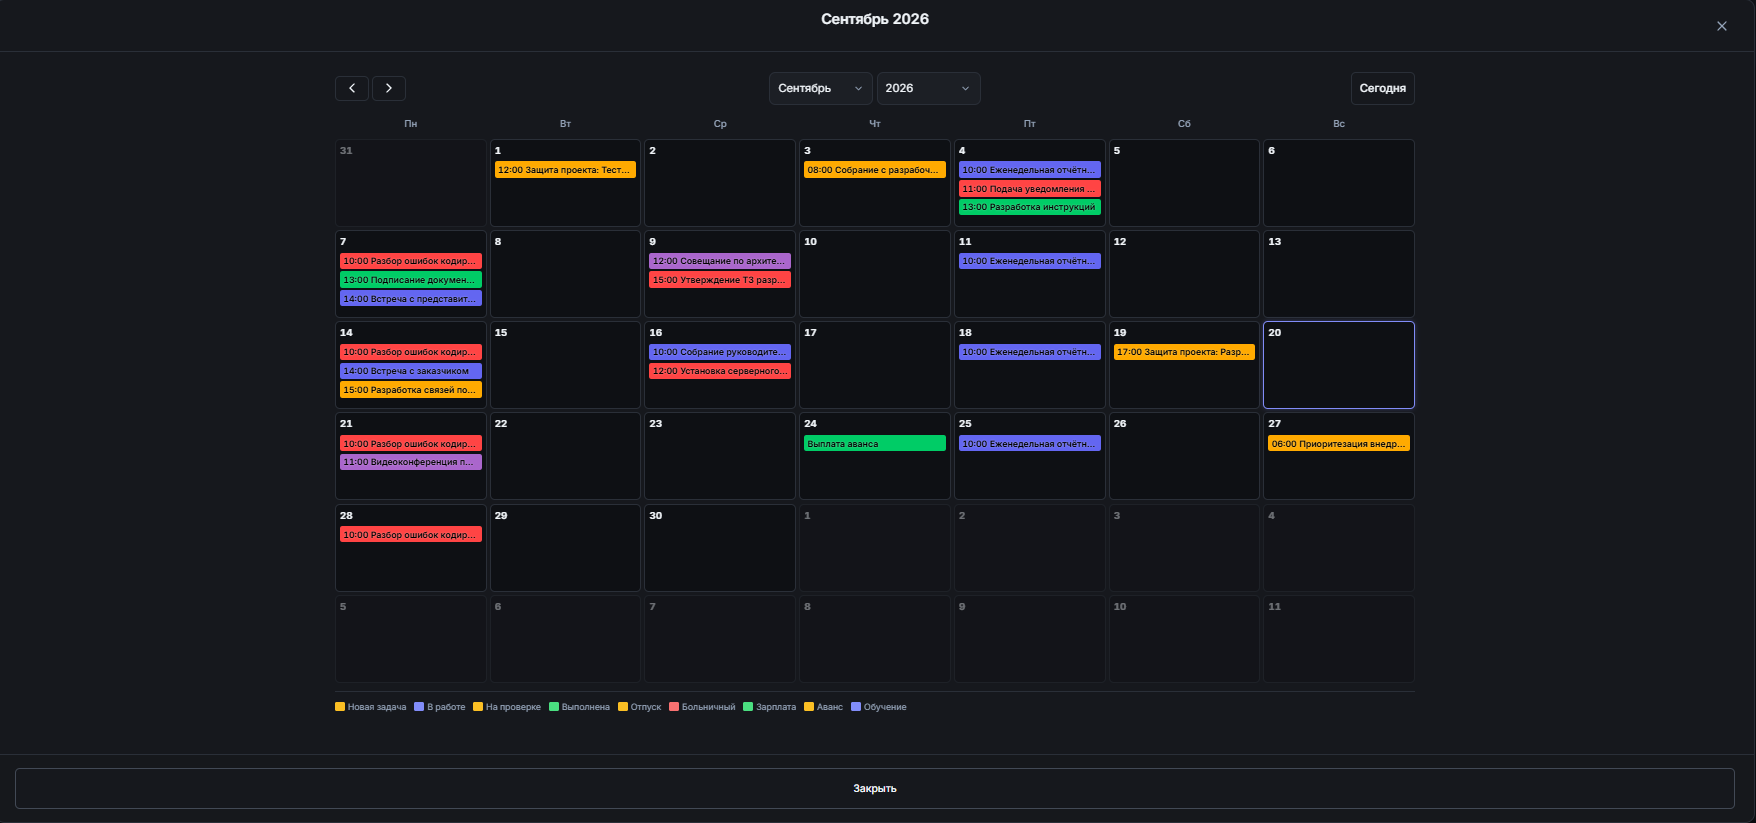Open the Выплата аванса event
Screen dimensions: 1756x823
874,444
